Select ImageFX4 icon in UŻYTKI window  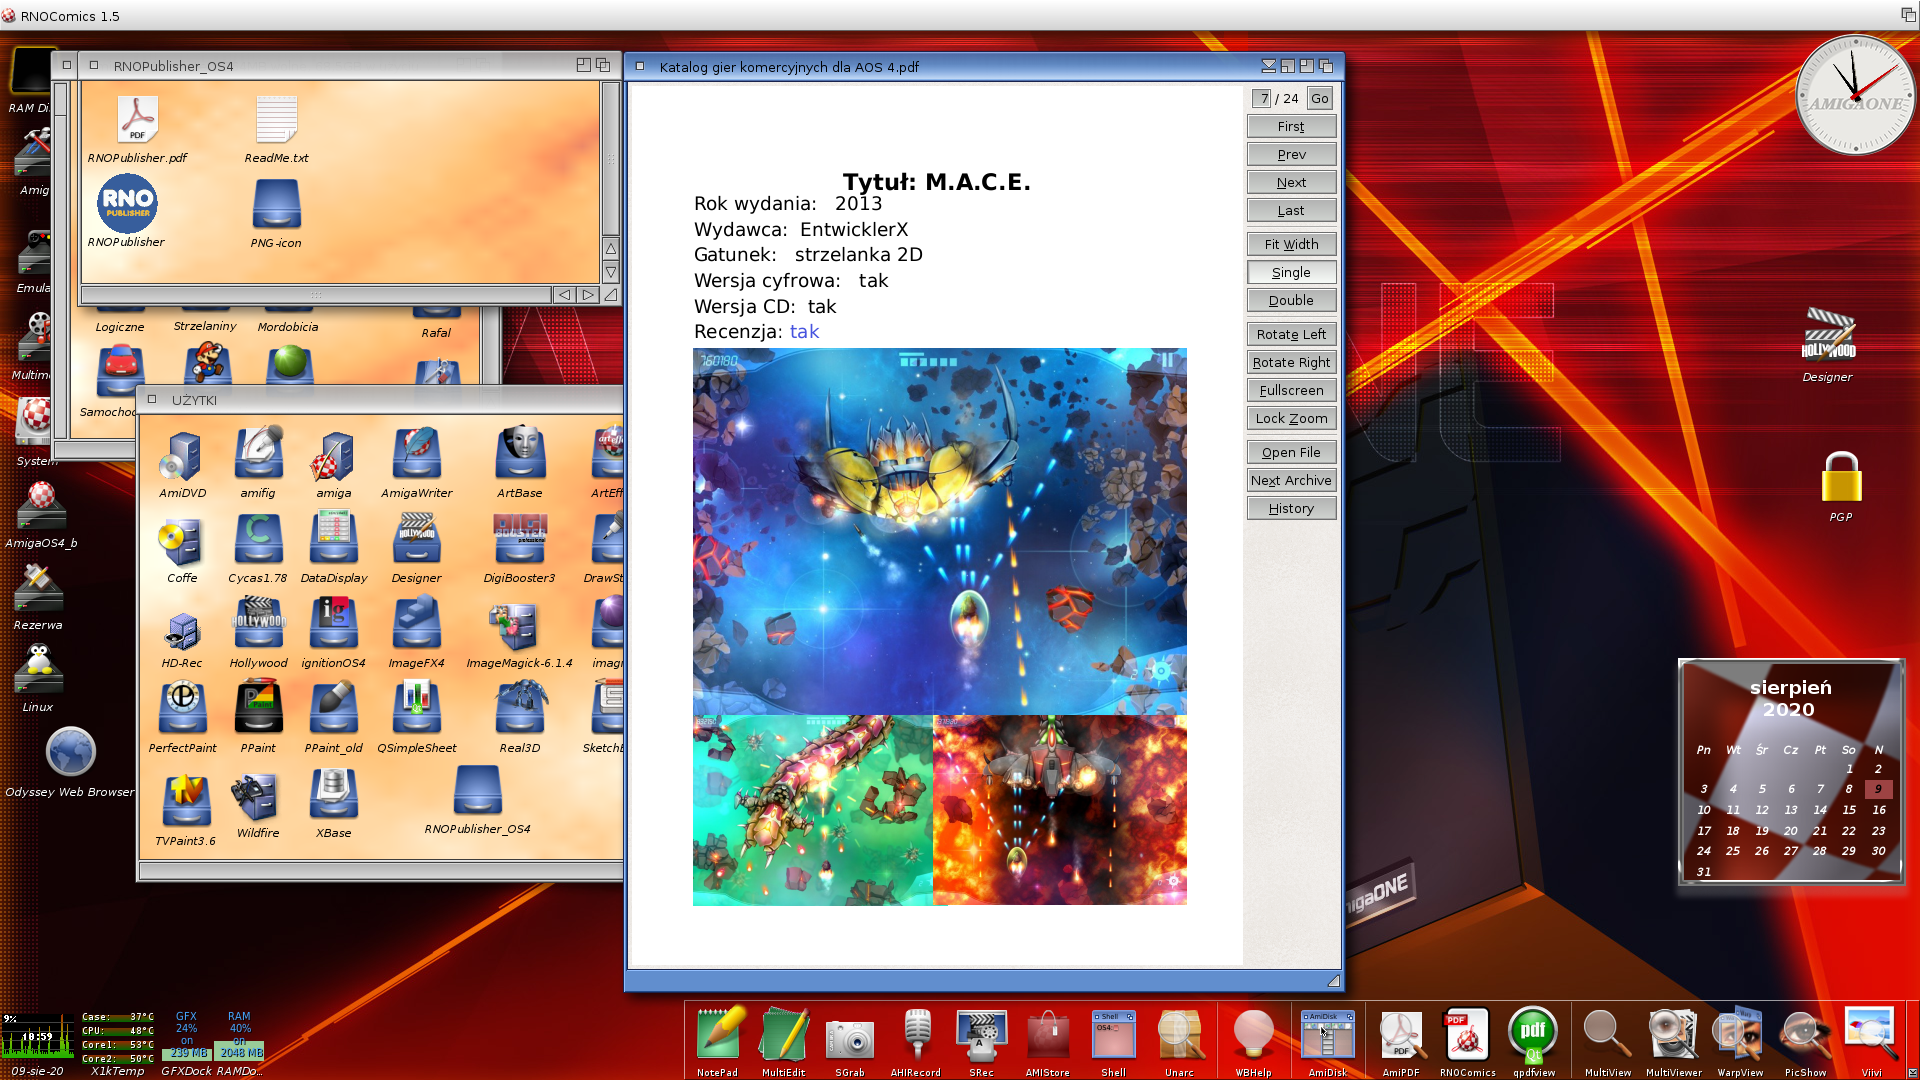(x=416, y=624)
